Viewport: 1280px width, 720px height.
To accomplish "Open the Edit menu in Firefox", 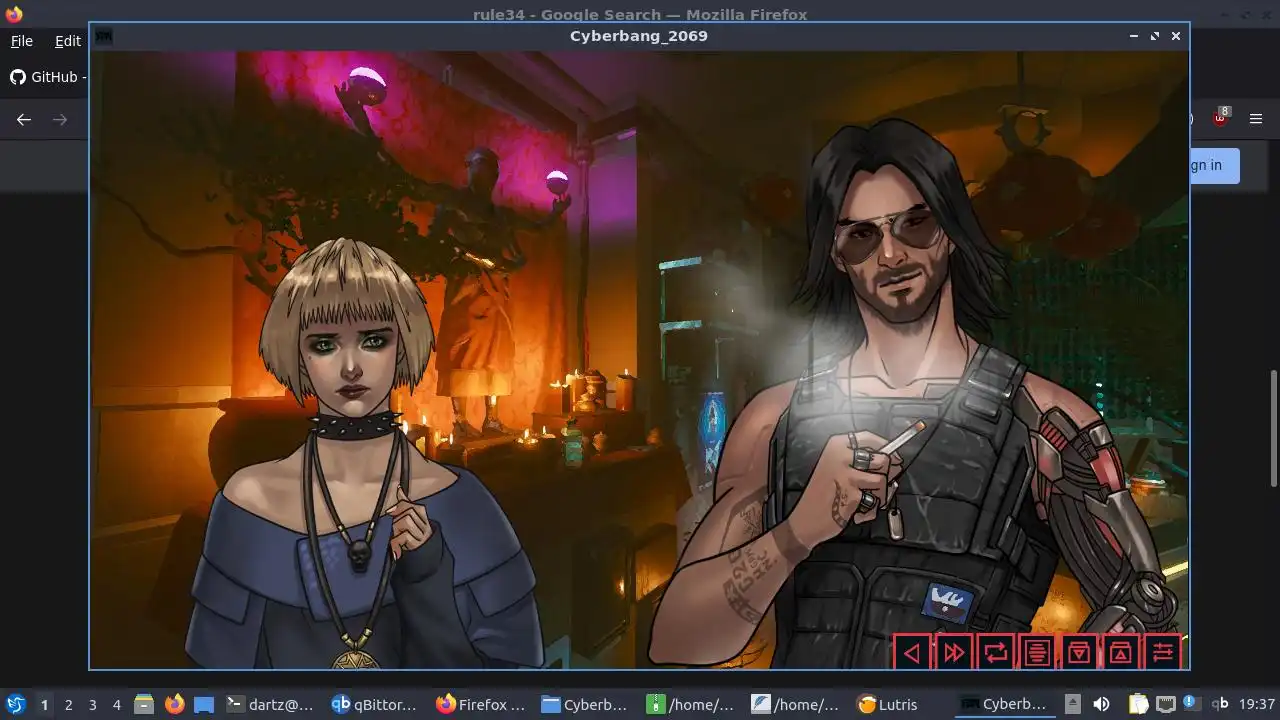I will (68, 41).
